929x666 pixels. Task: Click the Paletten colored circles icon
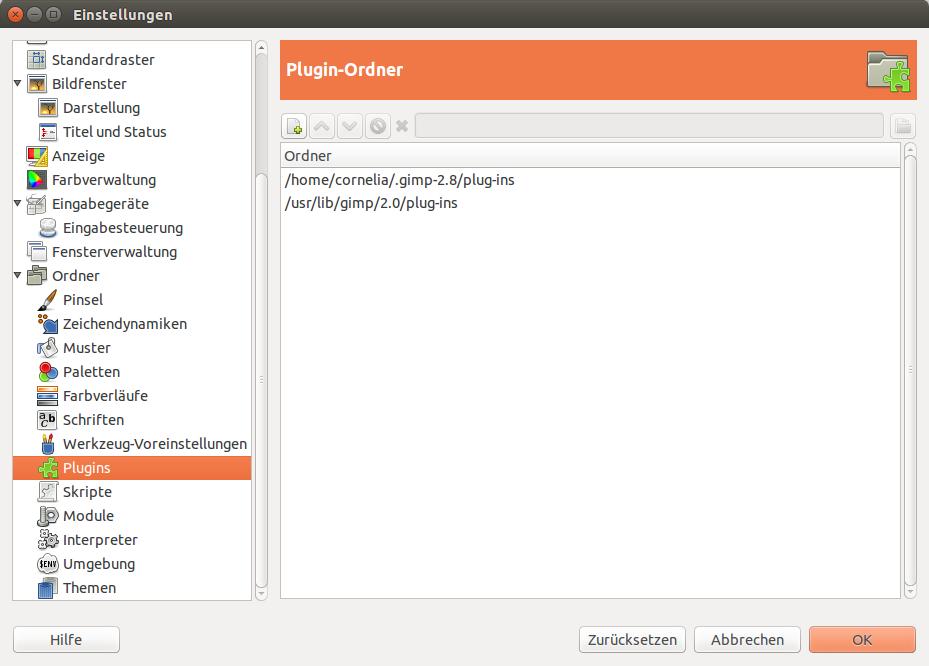click(48, 372)
